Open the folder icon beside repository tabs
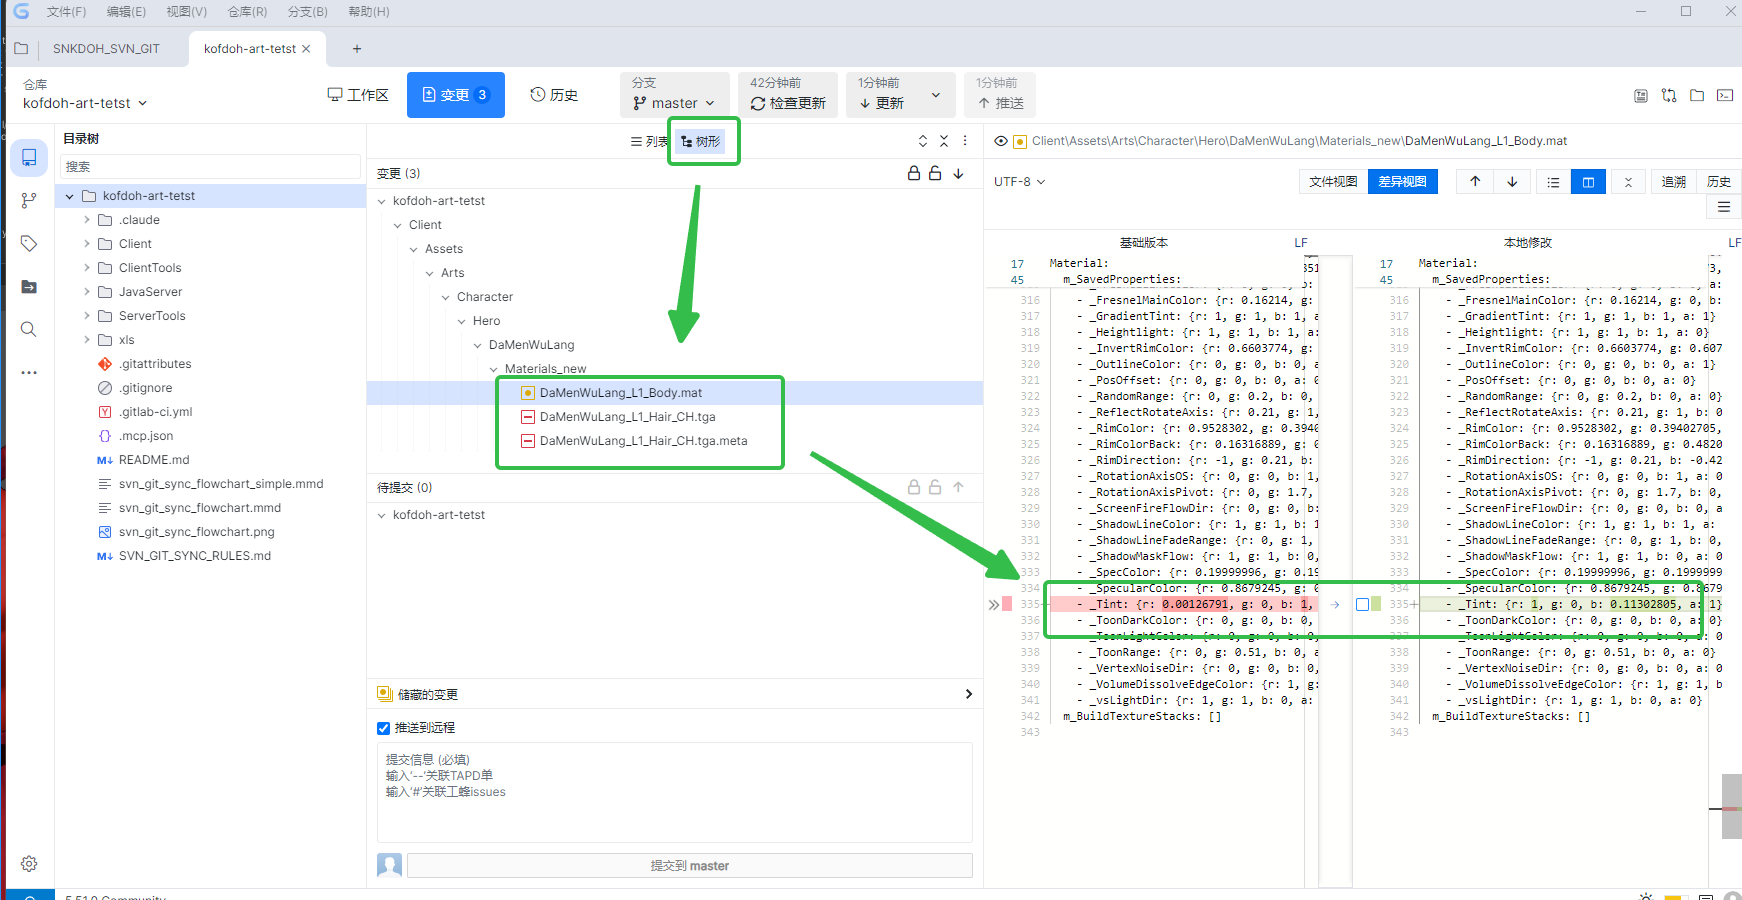The image size is (1742, 900). tap(21, 48)
